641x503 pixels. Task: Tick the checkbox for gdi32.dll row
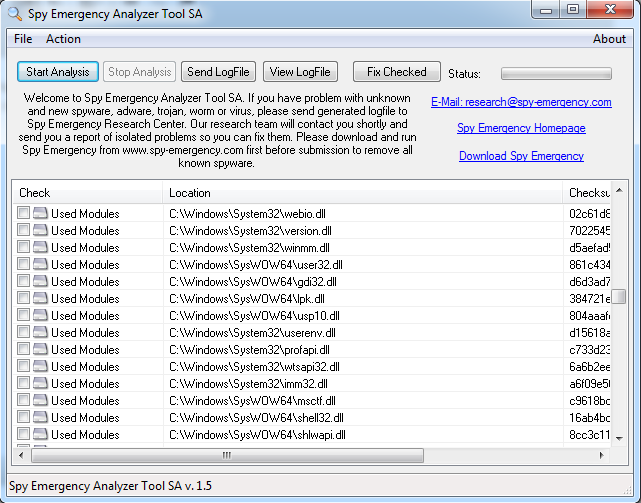pyautogui.click(x=23, y=281)
